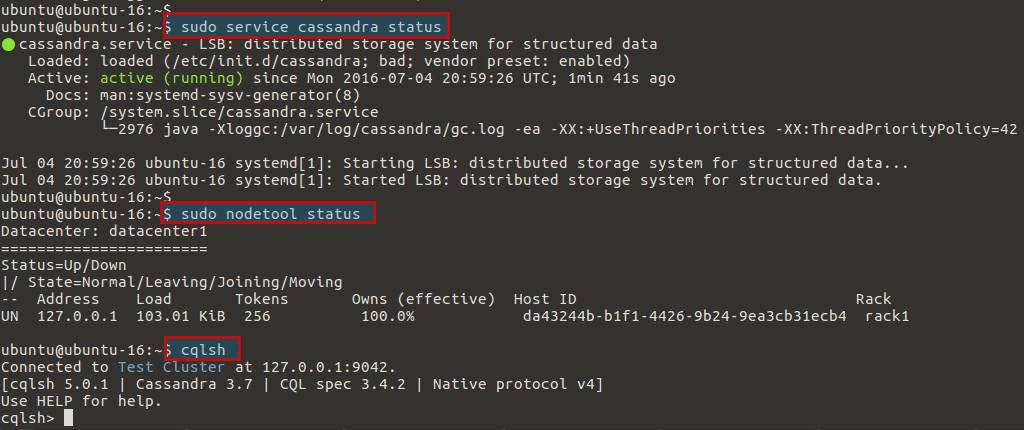This screenshot has width=1024, height=430.
Task: Click the 'Load' column header
Action: (x=153, y=299)
